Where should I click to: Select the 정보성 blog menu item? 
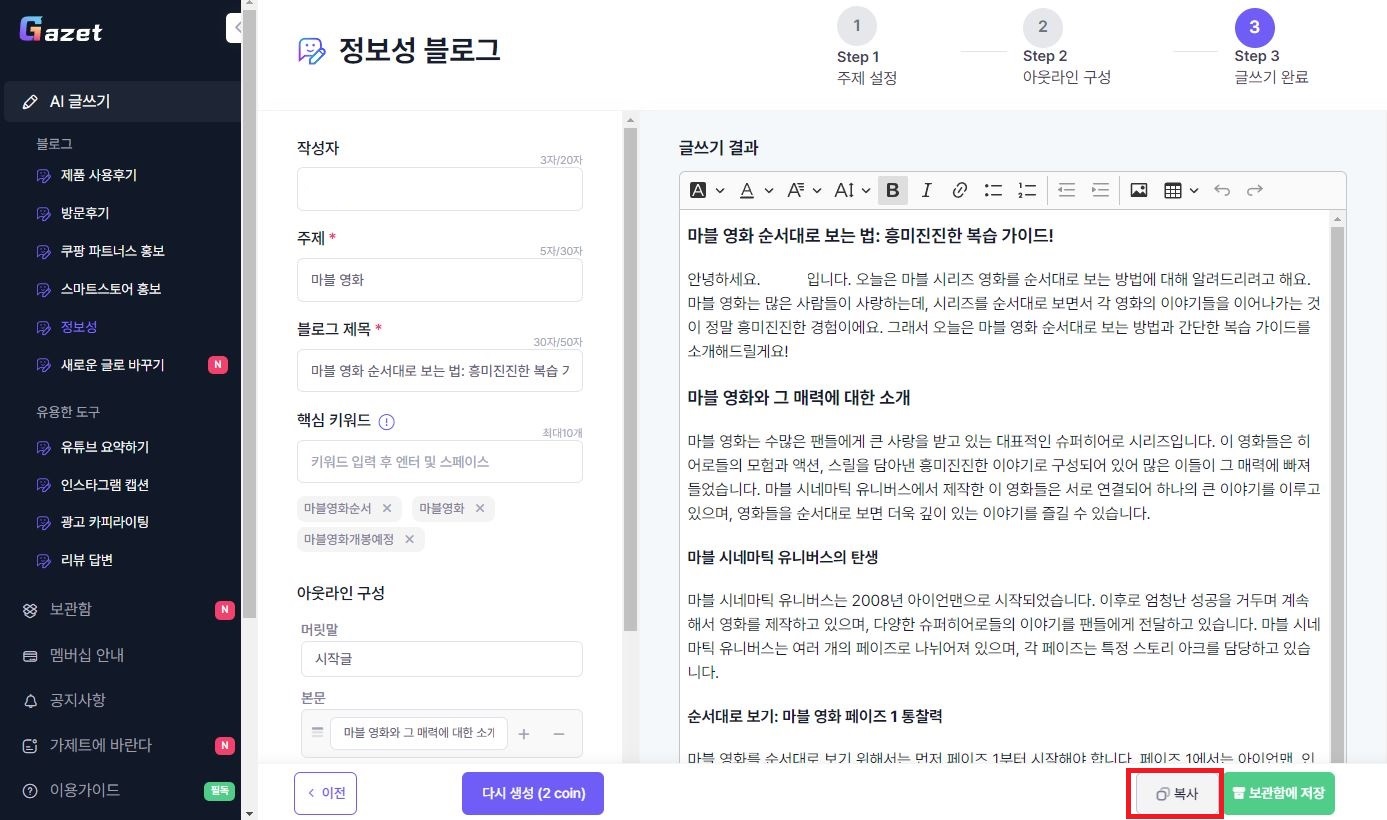pos(78,327)
